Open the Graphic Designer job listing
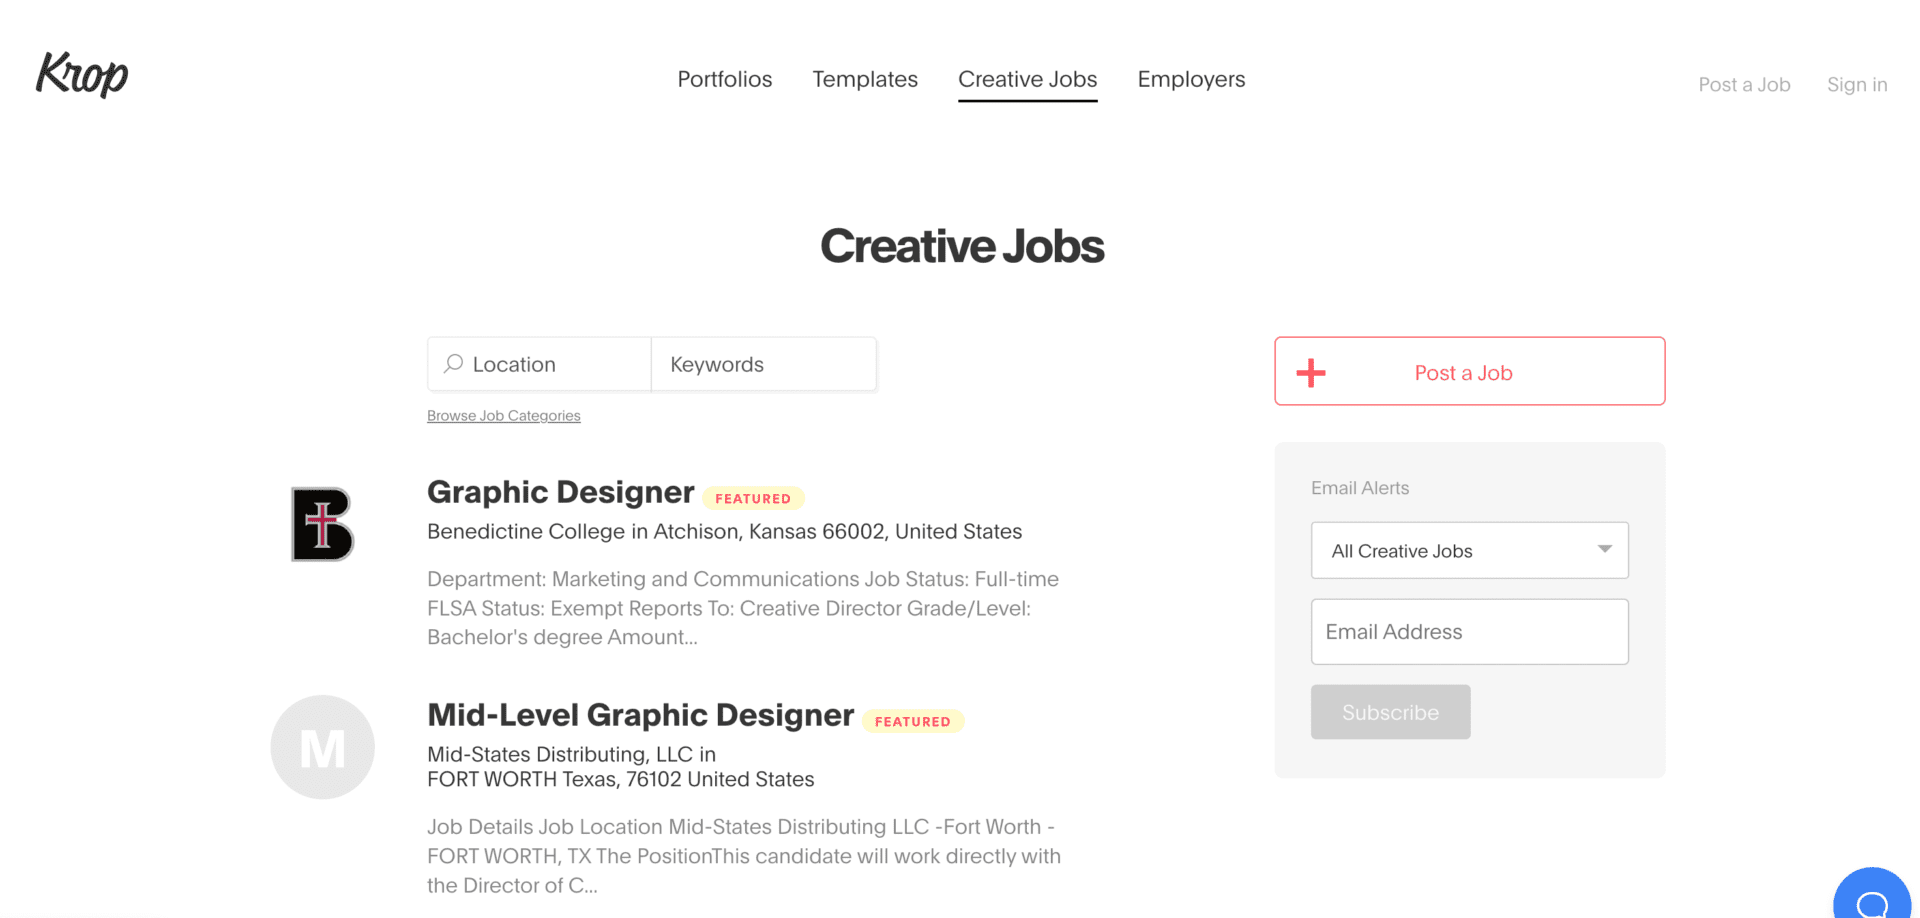Screen dimensions: 1920x918 (560, 491)
